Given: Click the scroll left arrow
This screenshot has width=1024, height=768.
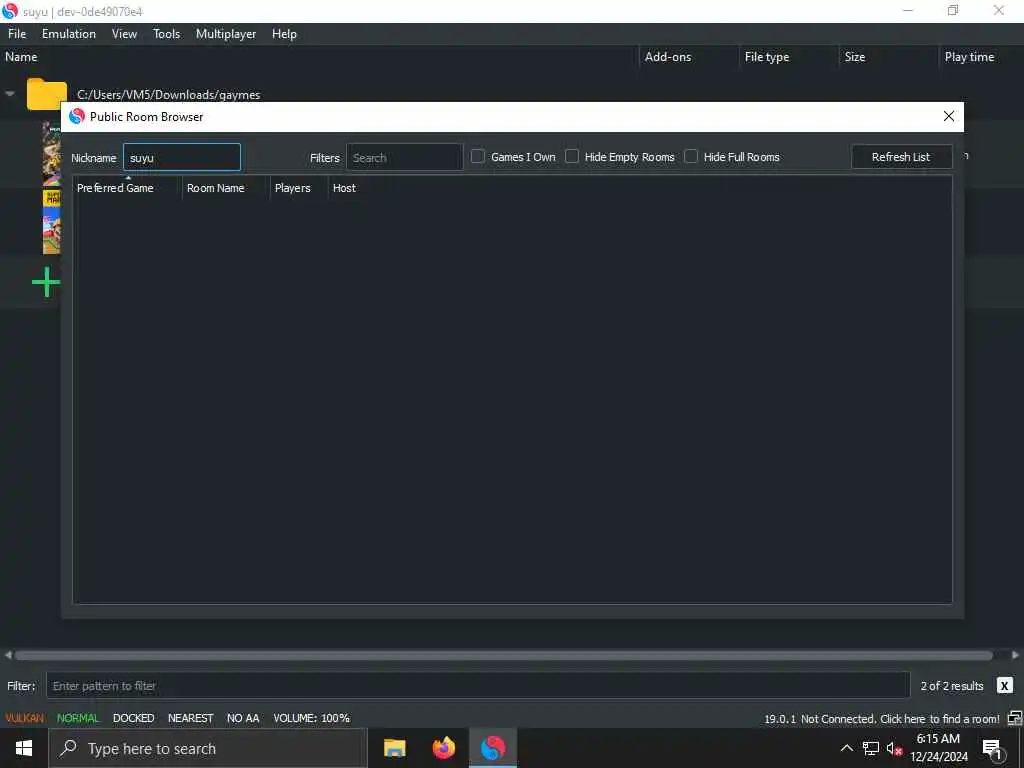Looking at the screenshot, I should point(7,655).
